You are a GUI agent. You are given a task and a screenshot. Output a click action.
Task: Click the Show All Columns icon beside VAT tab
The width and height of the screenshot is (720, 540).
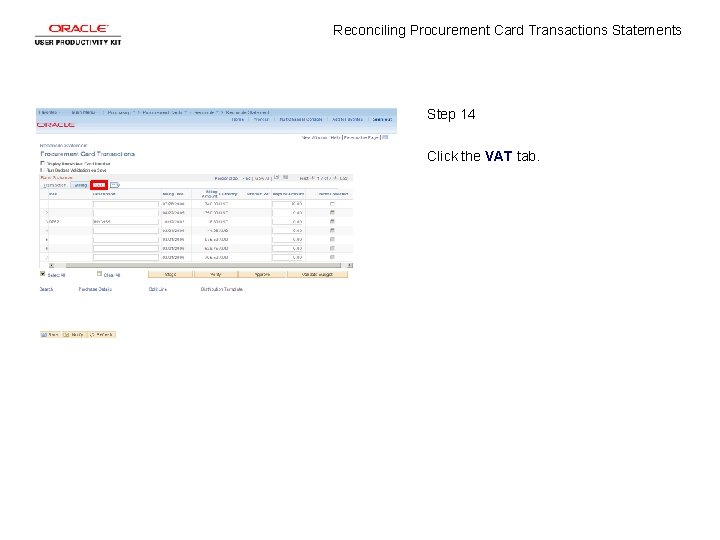(115, 185)
